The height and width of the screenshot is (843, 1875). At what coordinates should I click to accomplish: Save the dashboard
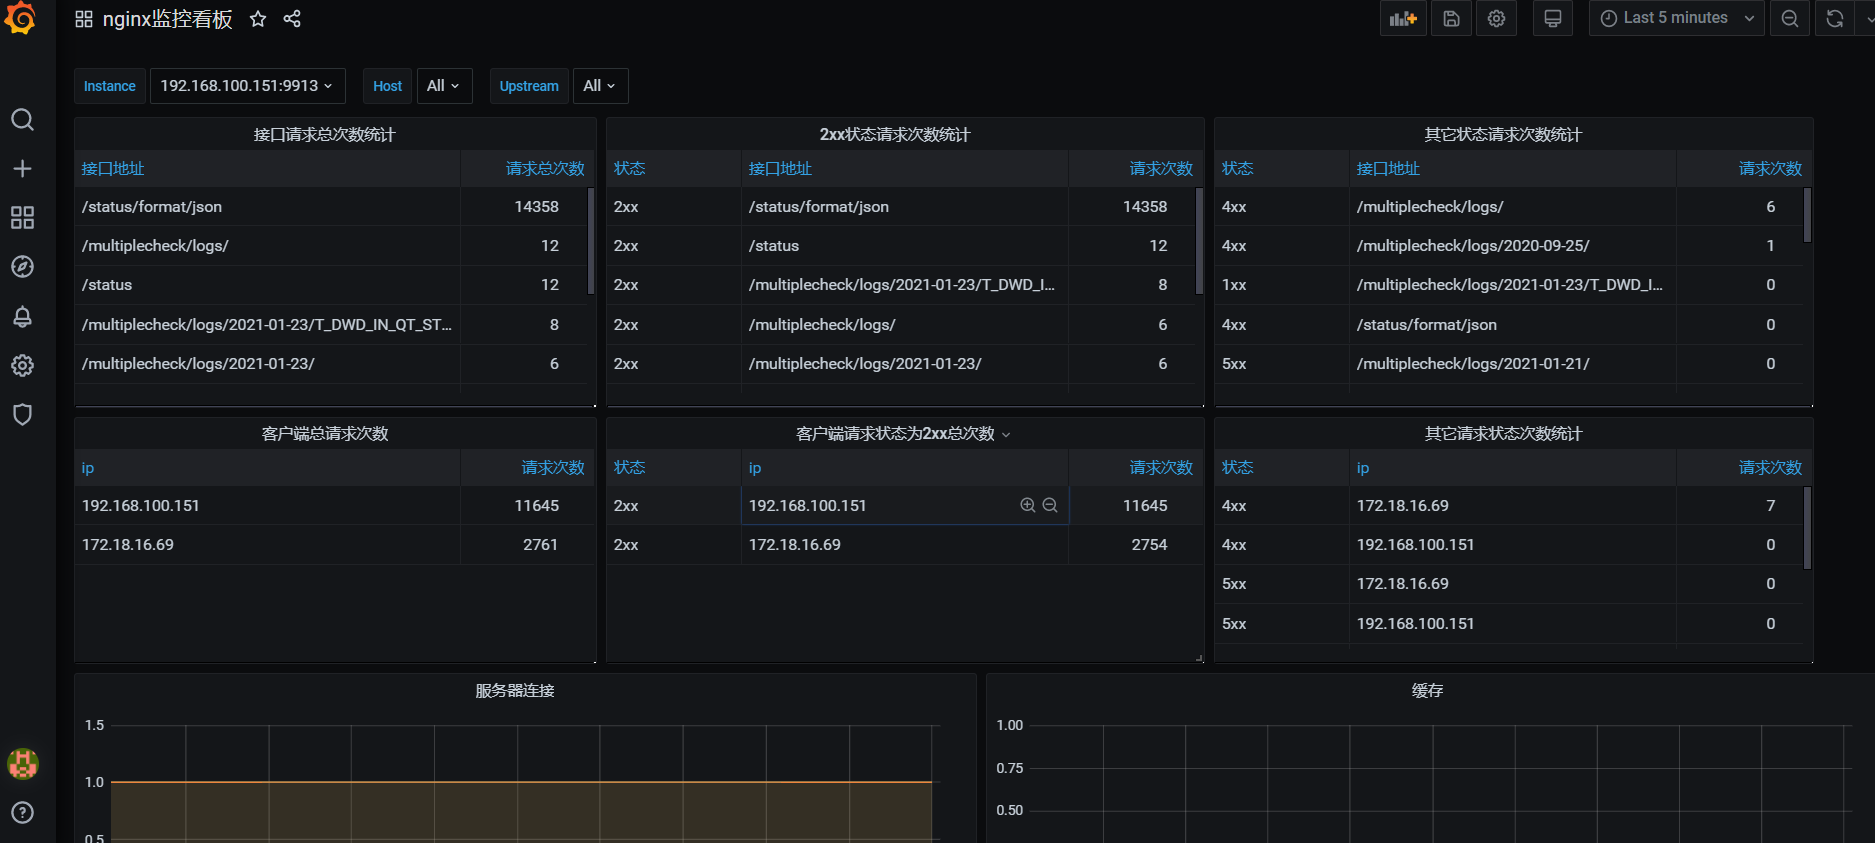point(1451,18)
